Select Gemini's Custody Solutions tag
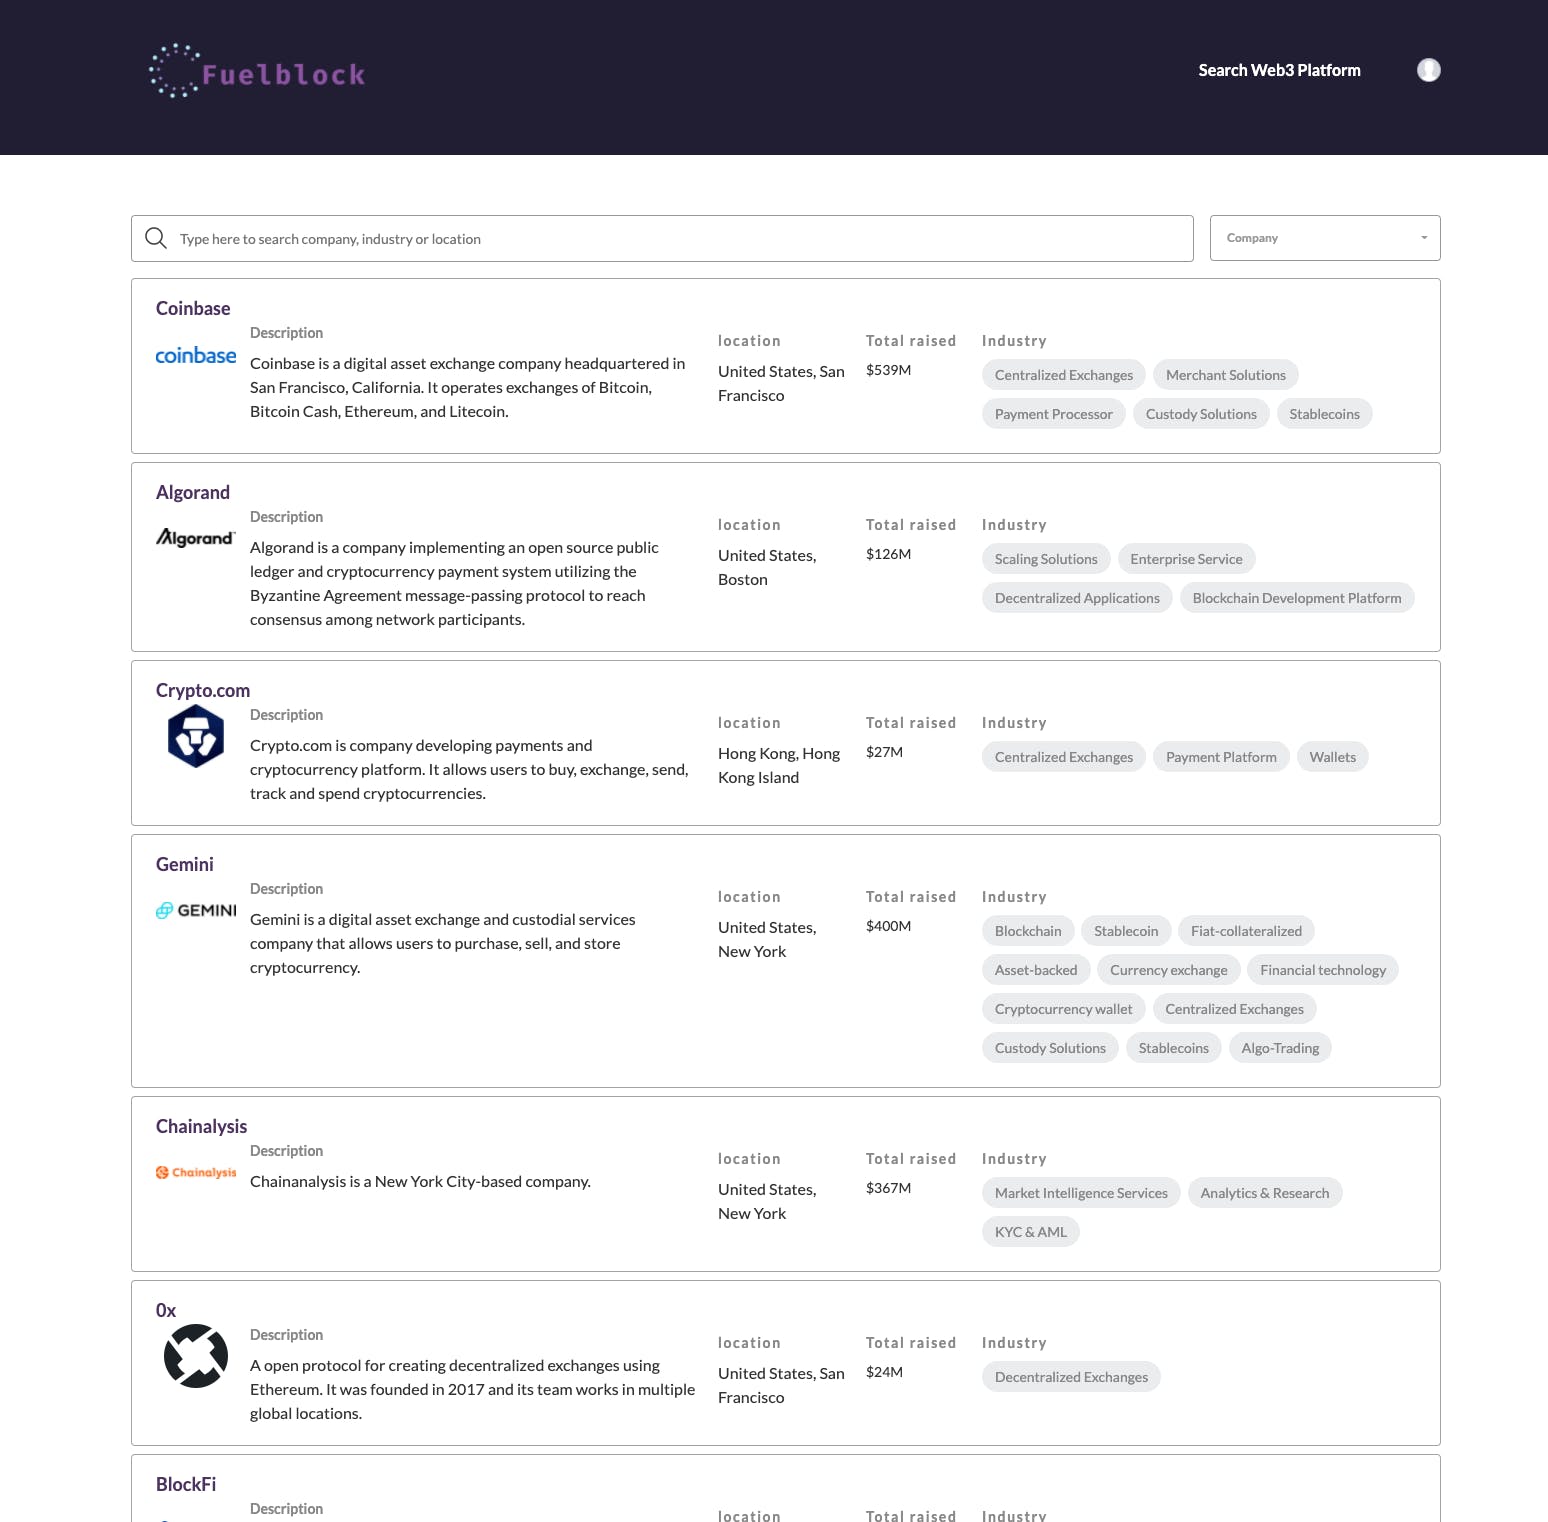This screenshot has height=1522, width=1548. click(1050, 1048)
